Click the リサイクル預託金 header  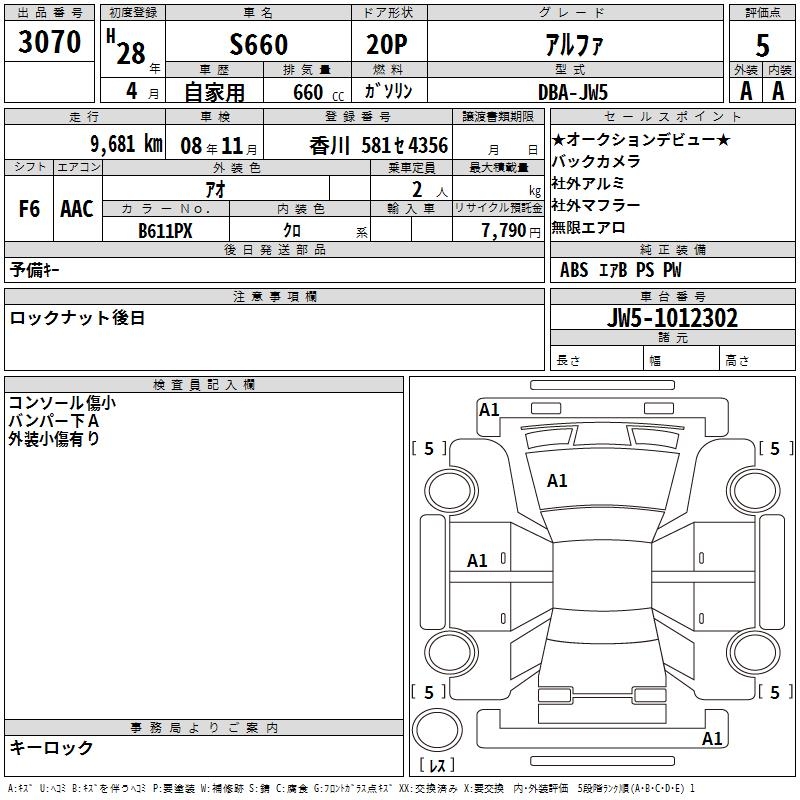(498, 208)
